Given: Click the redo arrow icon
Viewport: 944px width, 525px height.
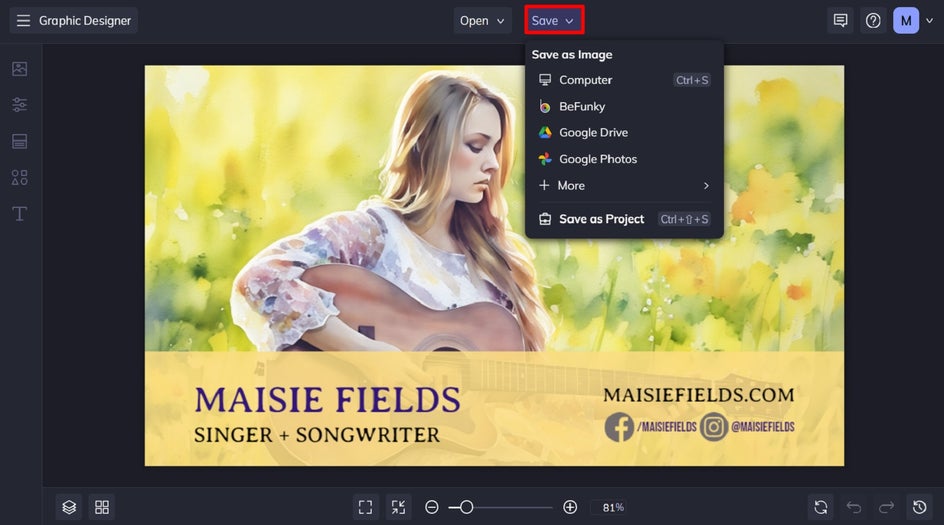Looking at the screenshot, I should point(886,507).
